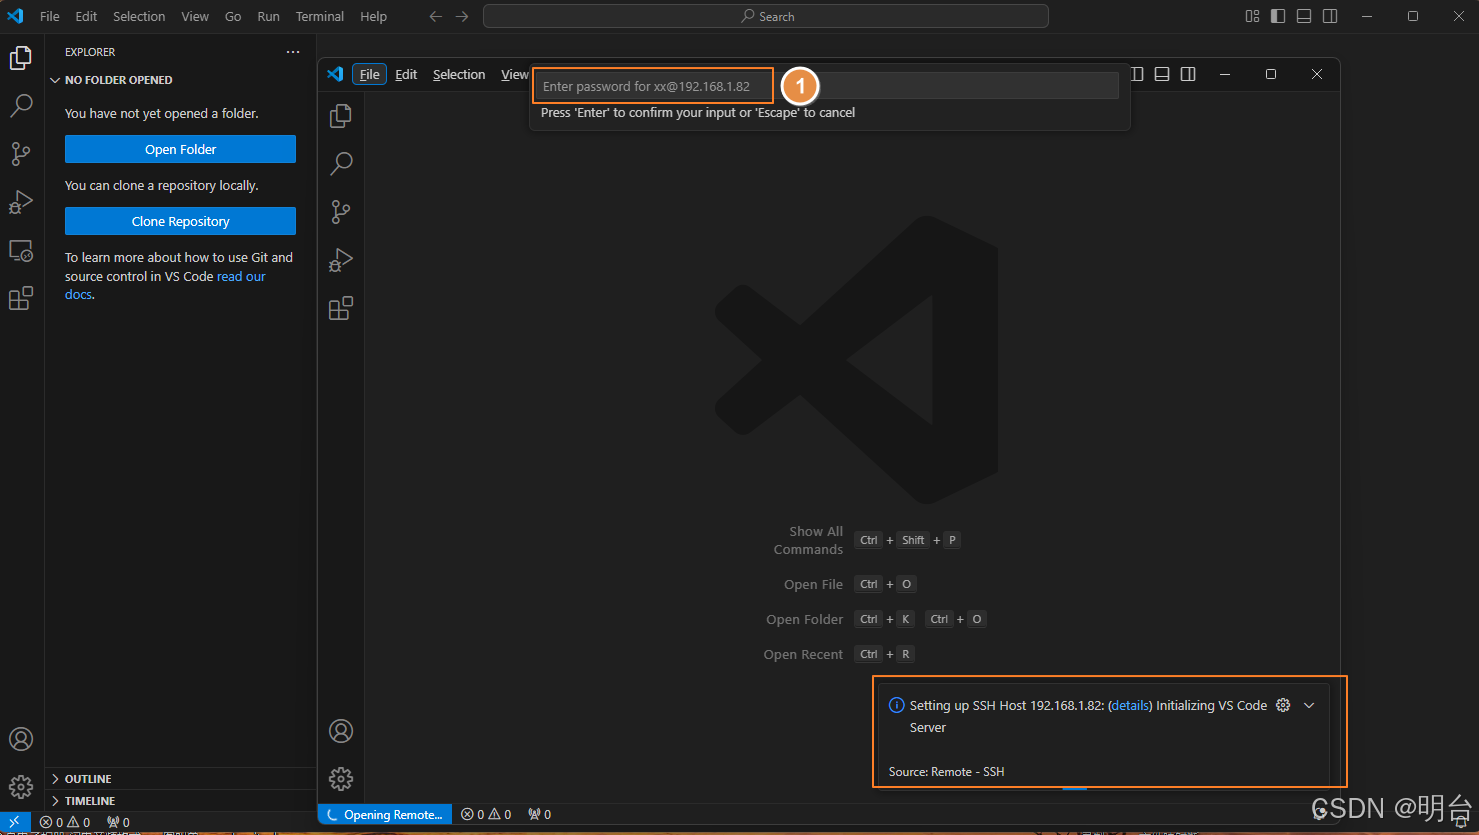
Task: Click 'Show All Commands' watermark label
Action: 808,540
